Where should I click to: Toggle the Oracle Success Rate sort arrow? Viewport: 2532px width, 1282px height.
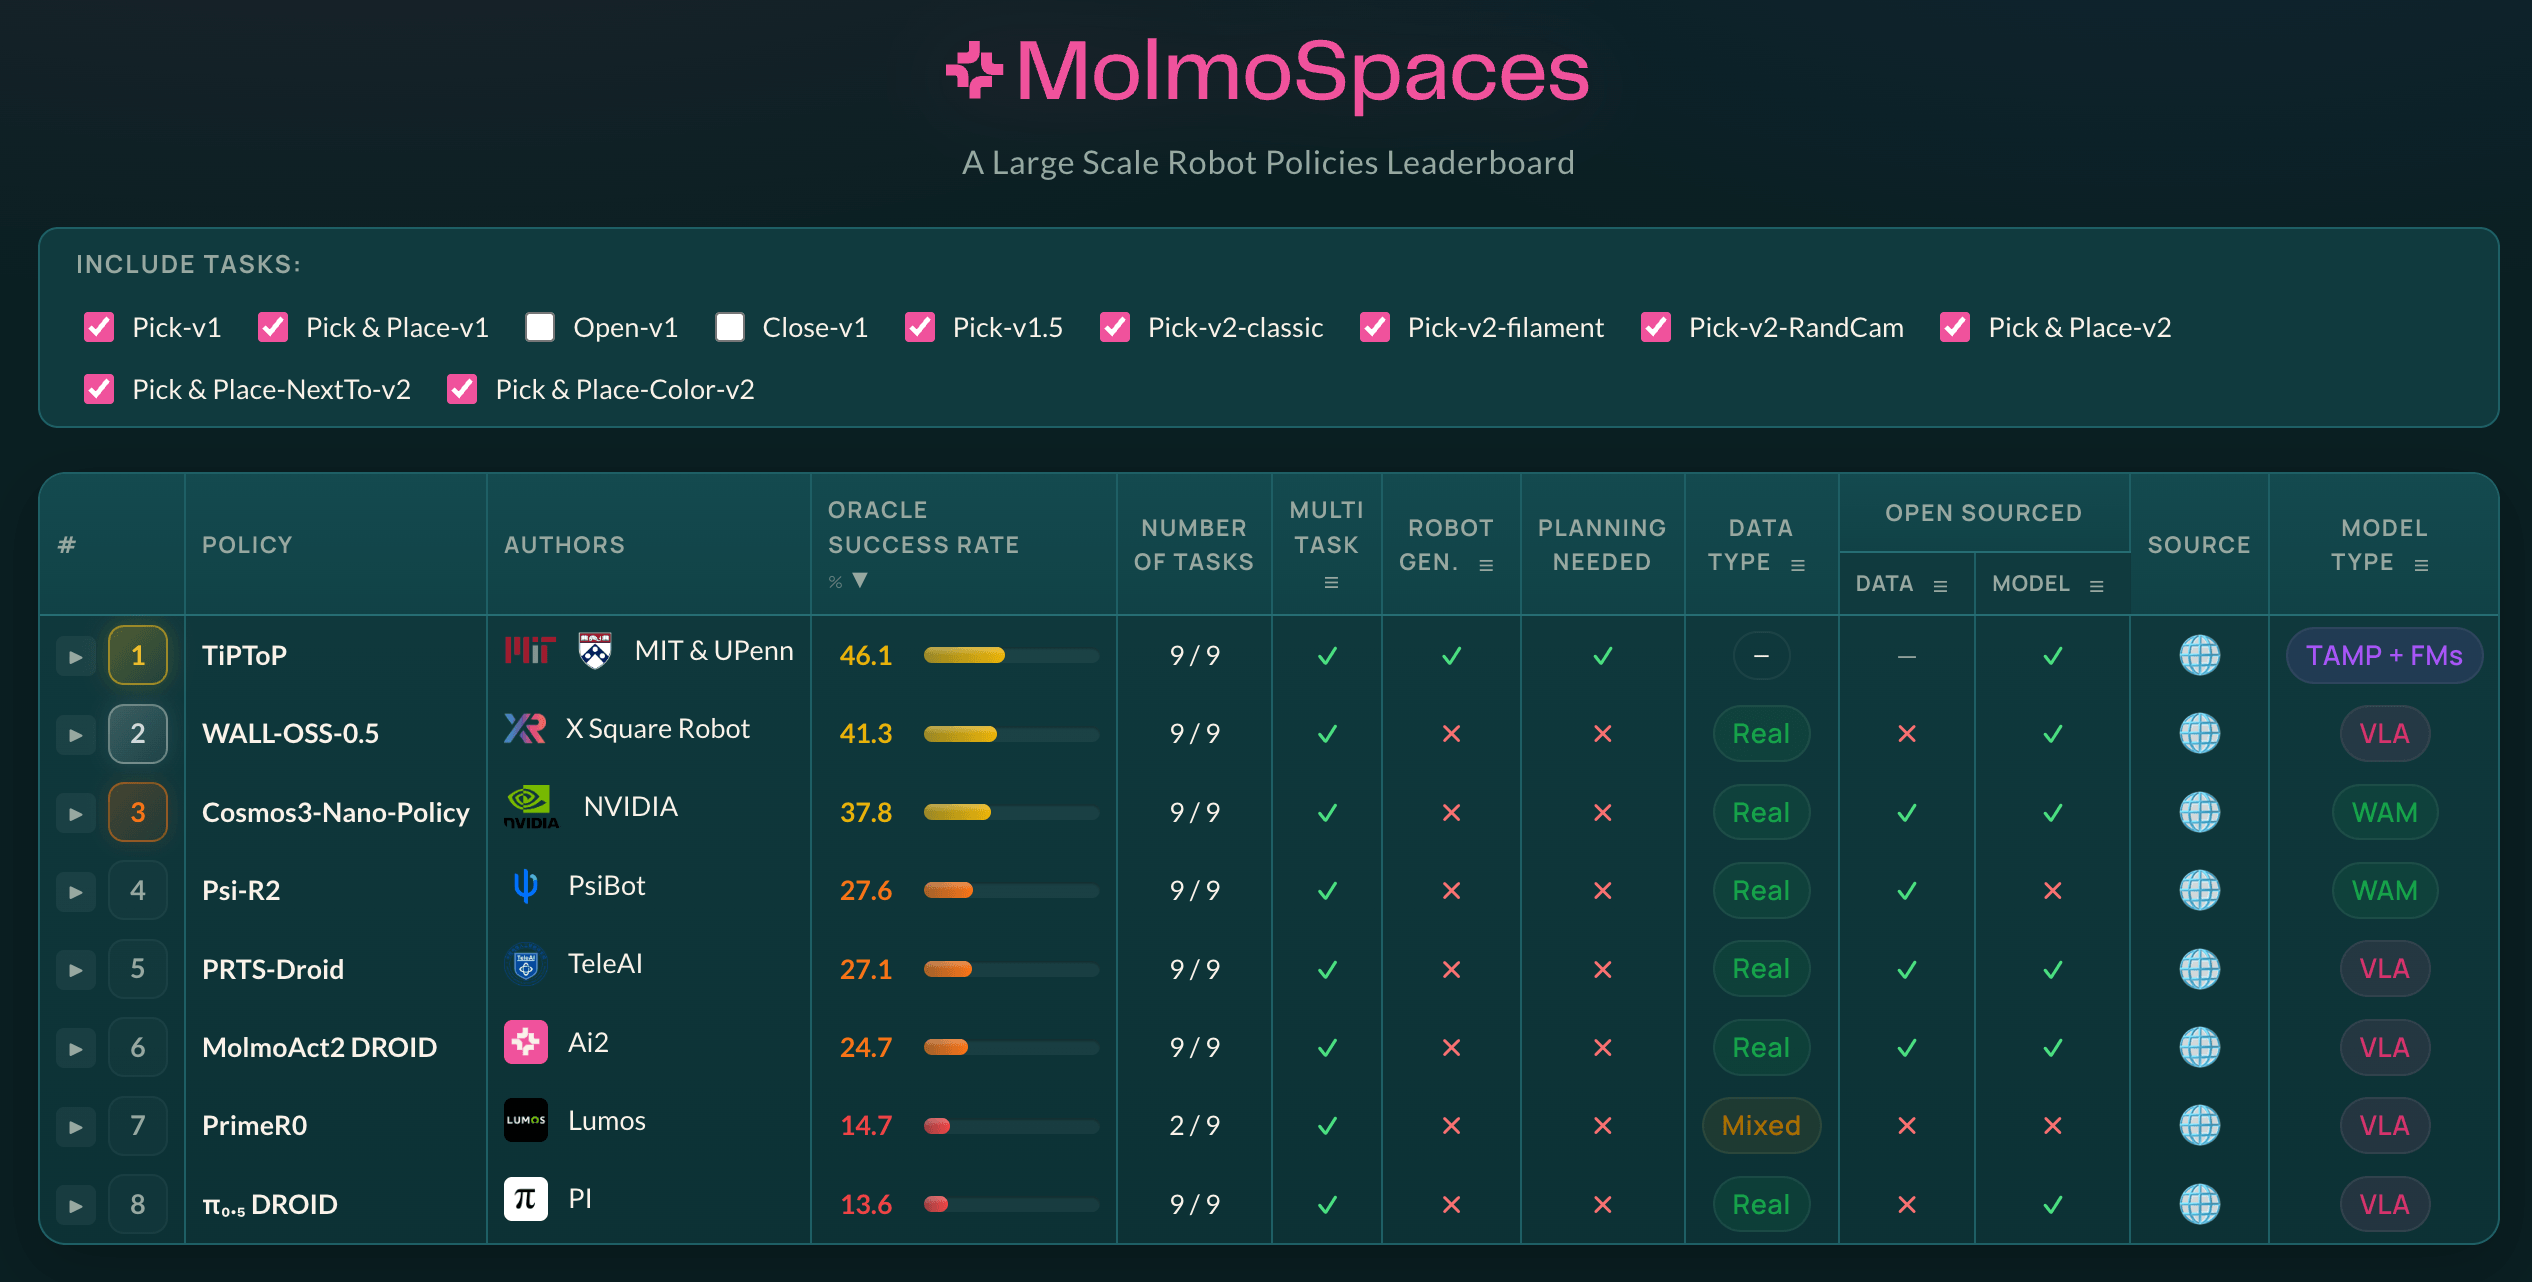click(860, 580)
